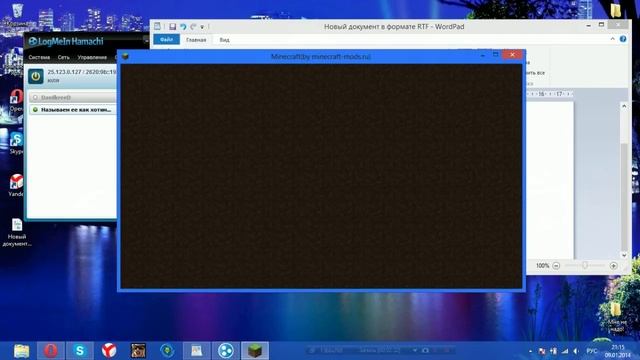Switch to WordPad via its taskbar icon
The image size is (640, 360).
pyautogui.click(x=196, y=351)
